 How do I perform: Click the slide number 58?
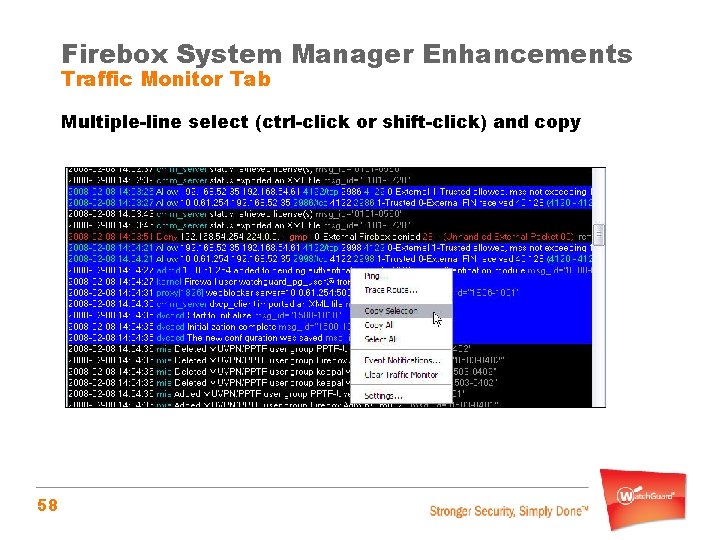tap(48, 506)
